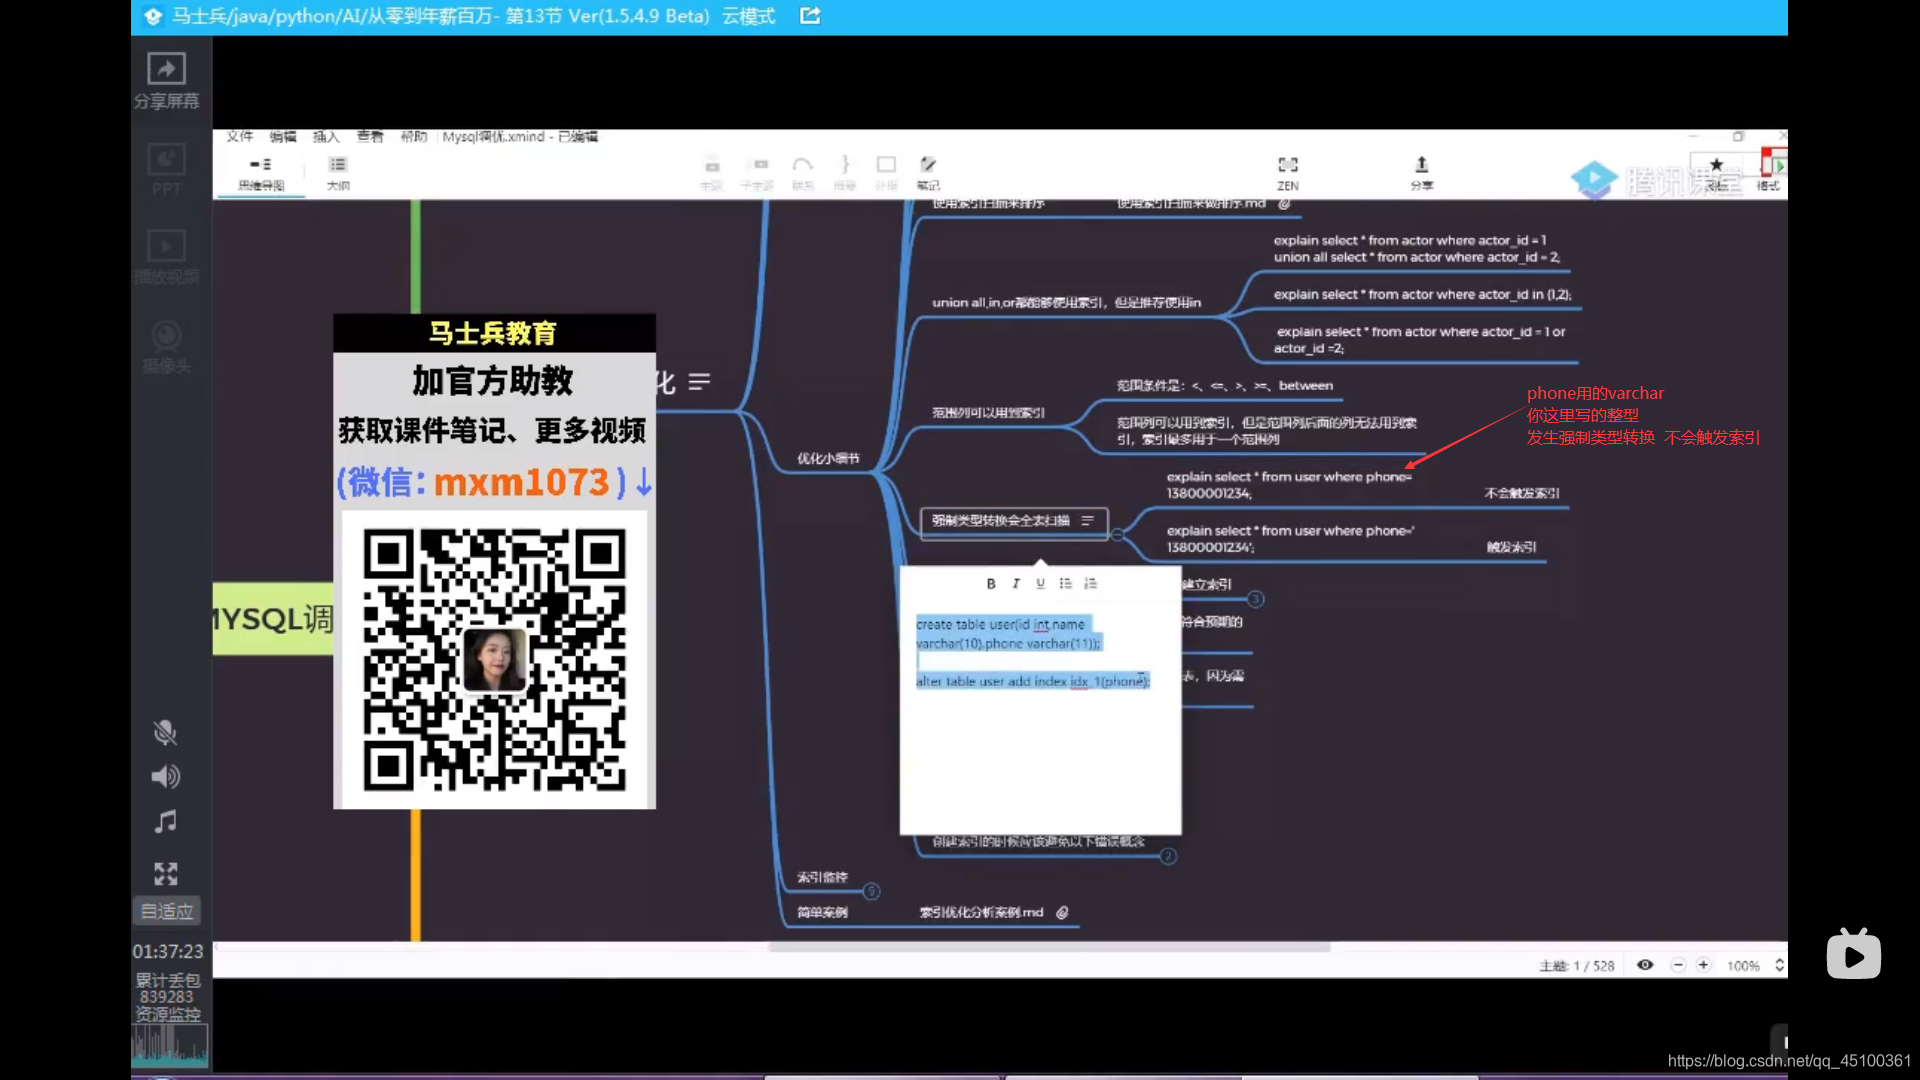Enter ZEN mode from the toolbar
This screenshot has width=1920, height=1080.
[x=1288, y=174]
